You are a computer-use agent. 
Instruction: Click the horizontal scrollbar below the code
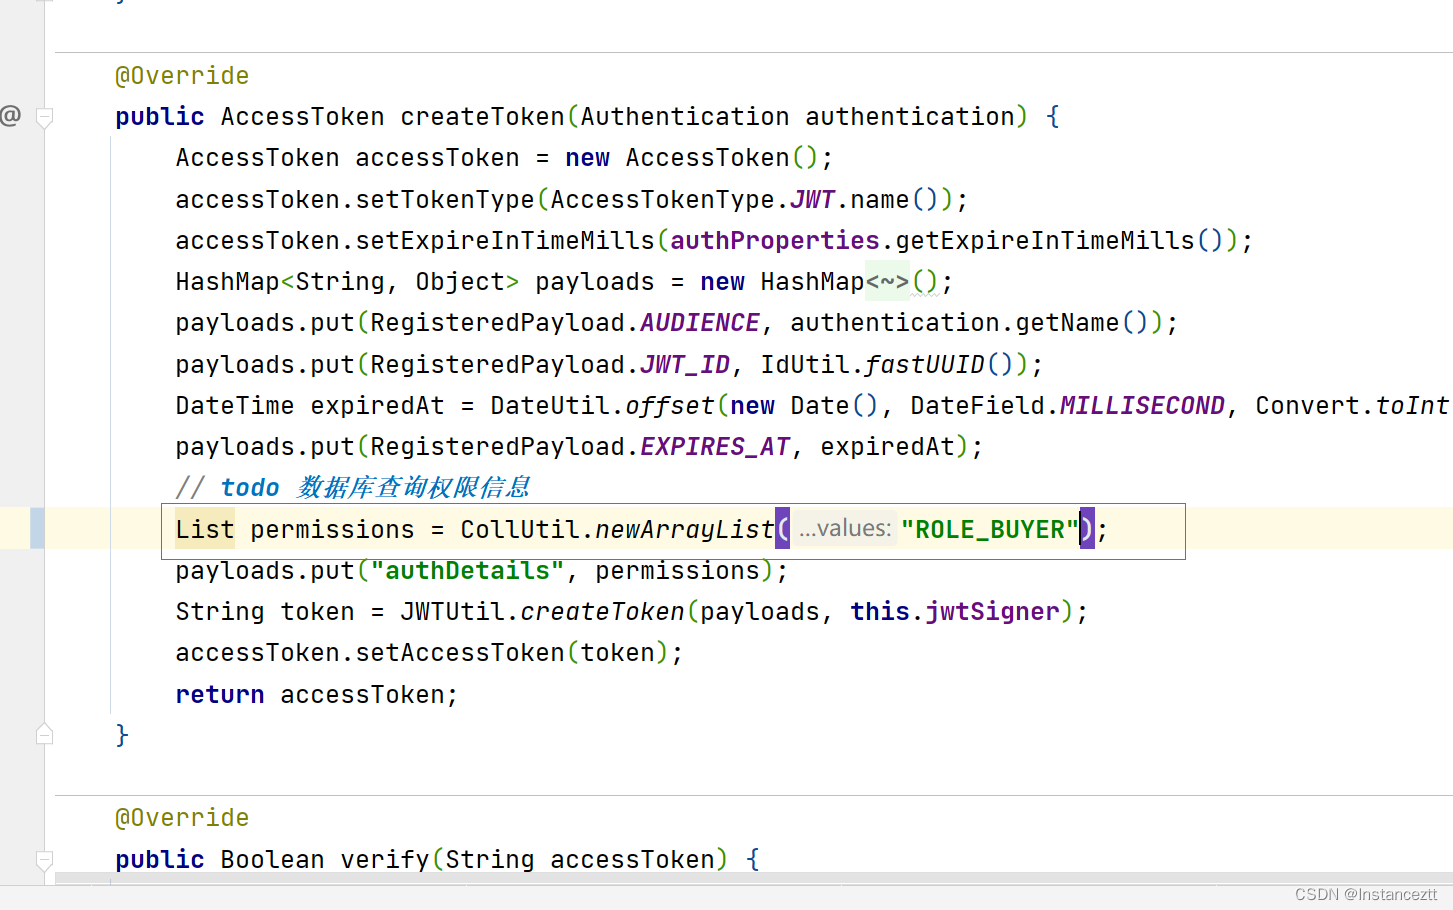754,878
